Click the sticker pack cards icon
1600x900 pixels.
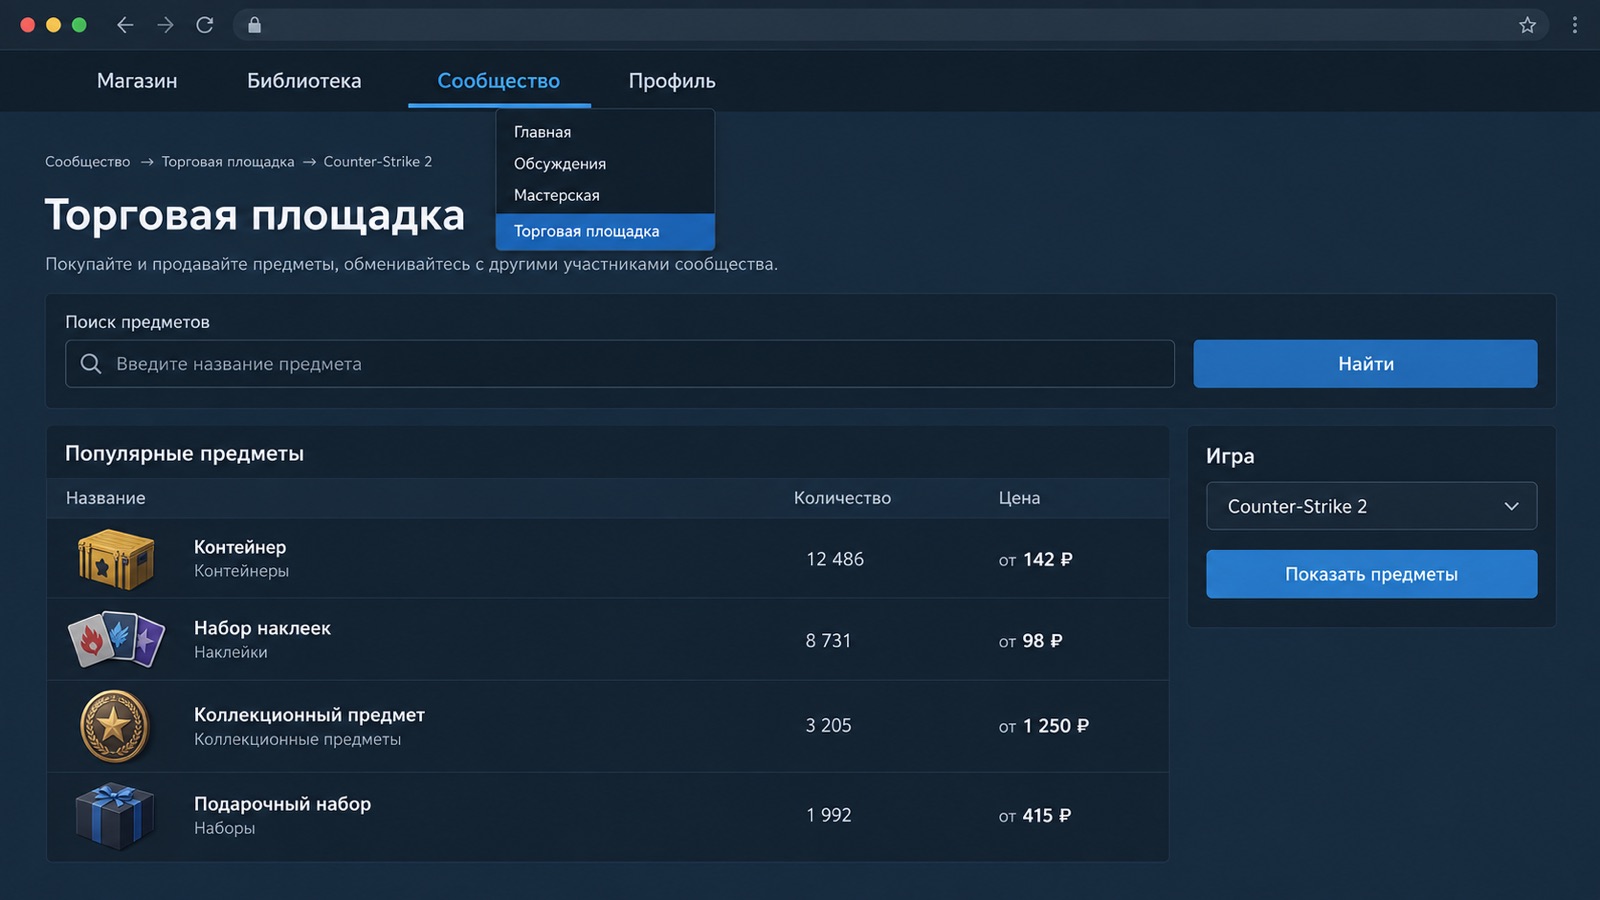click(x=116, y=639)
